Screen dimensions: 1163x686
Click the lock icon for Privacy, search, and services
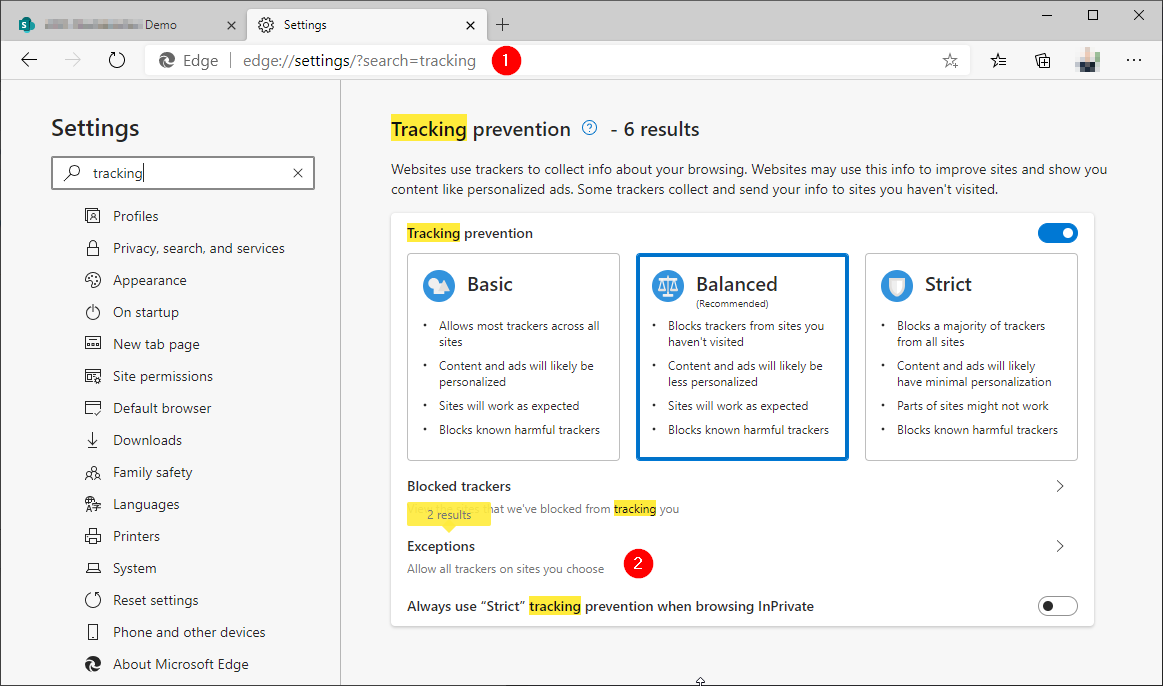coord(93,248)
